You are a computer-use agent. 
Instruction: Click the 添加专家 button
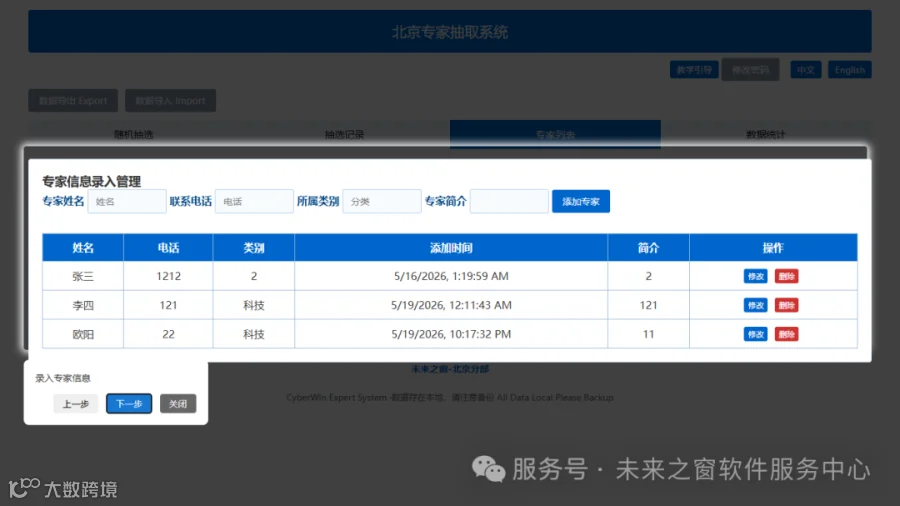click(581, 201)
